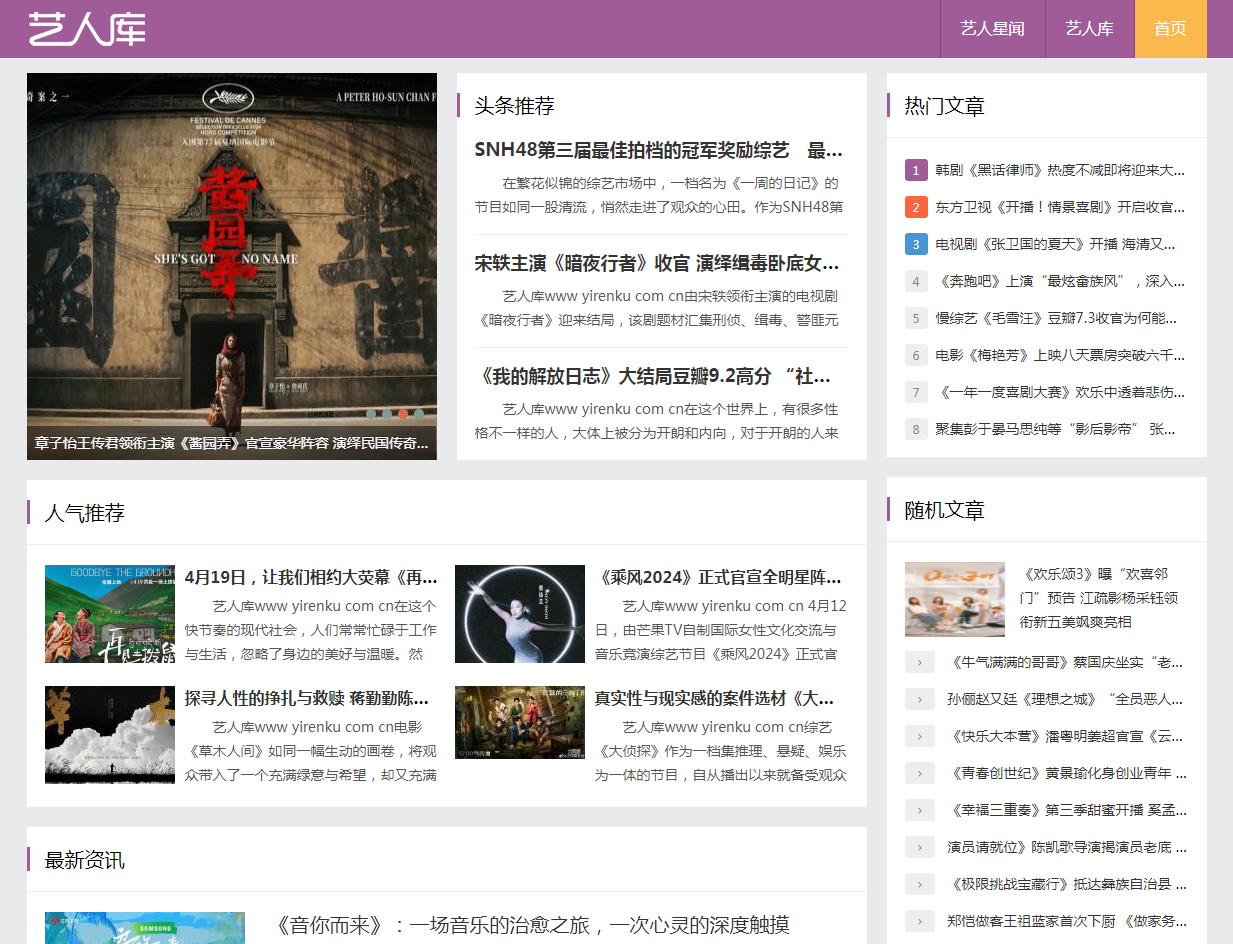1233x944 pixels.
Task: Open hot article 慢综艺《毛雪汪》豆瓣7.3收官
Action: click(1056, 318)
